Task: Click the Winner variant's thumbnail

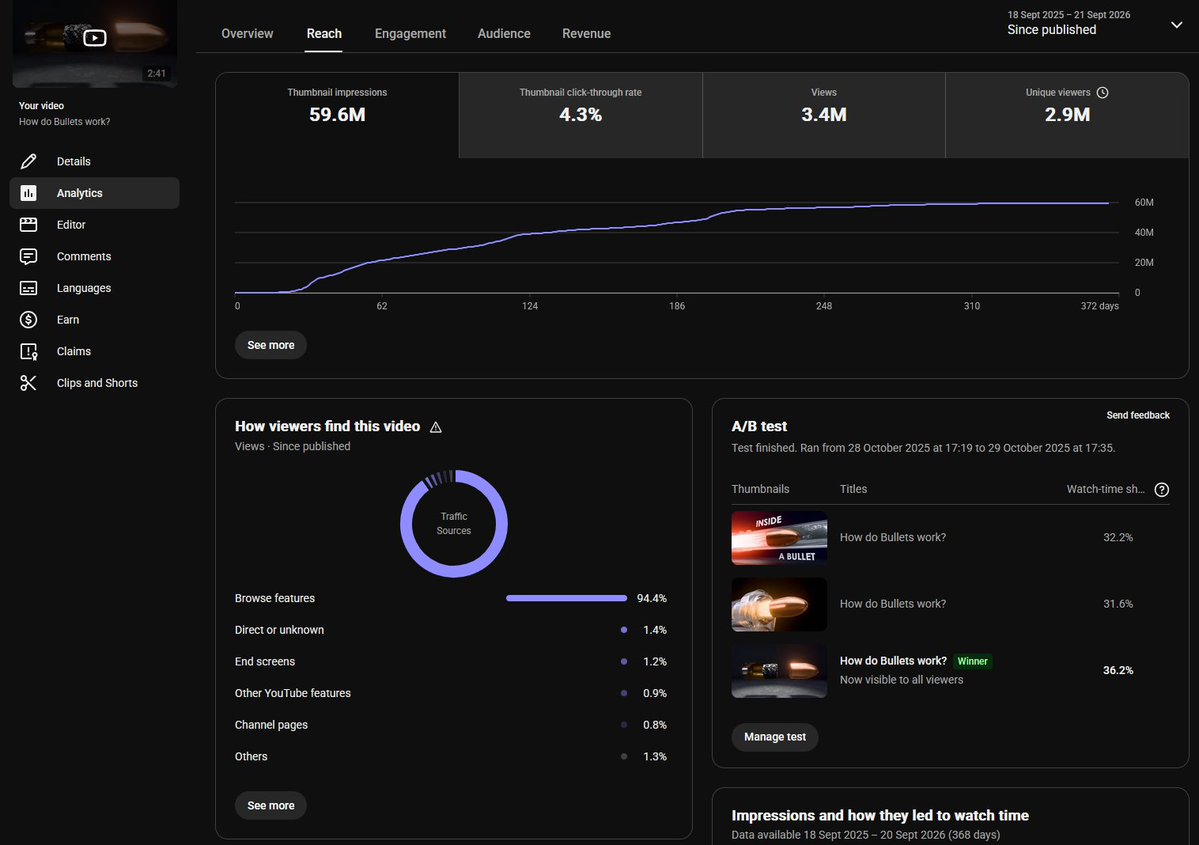Action: [x=779, y=671]
